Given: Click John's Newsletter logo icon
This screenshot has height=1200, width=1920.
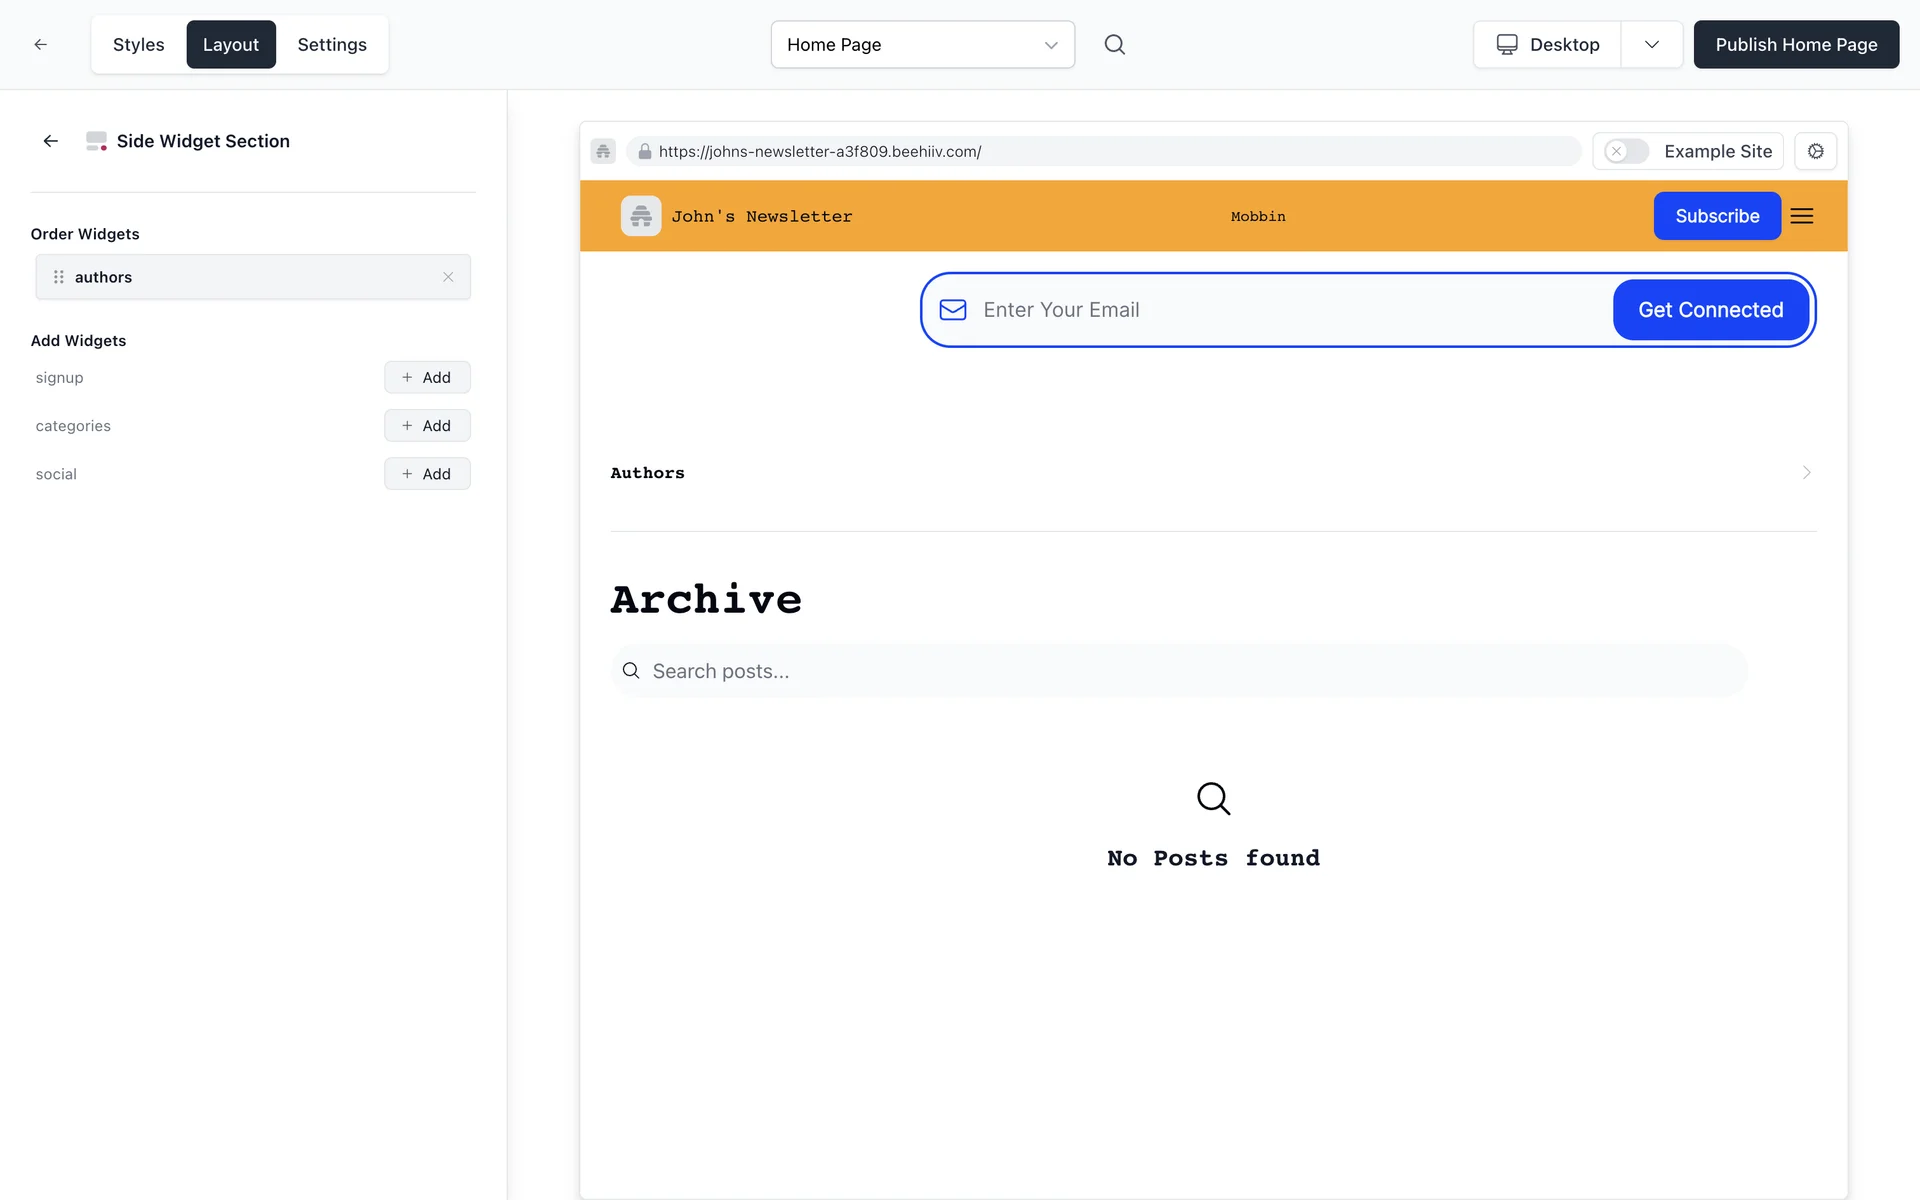Looking at the screenshot, I should 641,216.
